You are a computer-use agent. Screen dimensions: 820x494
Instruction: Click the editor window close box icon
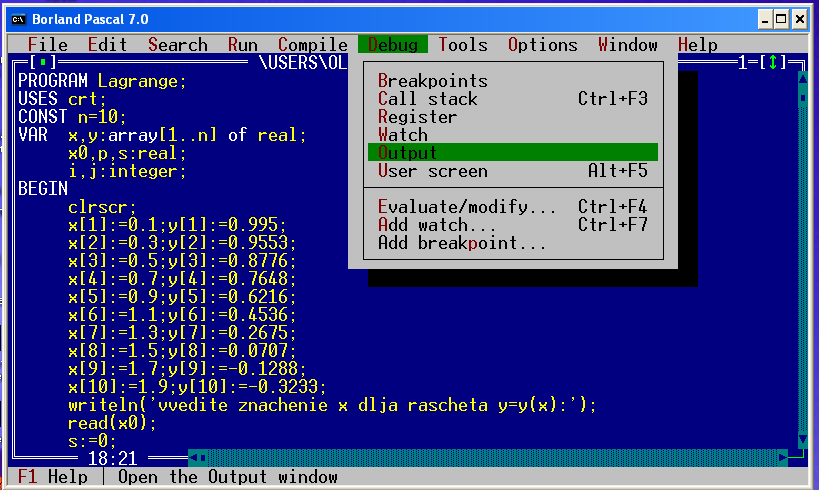[x=43, y=63]
